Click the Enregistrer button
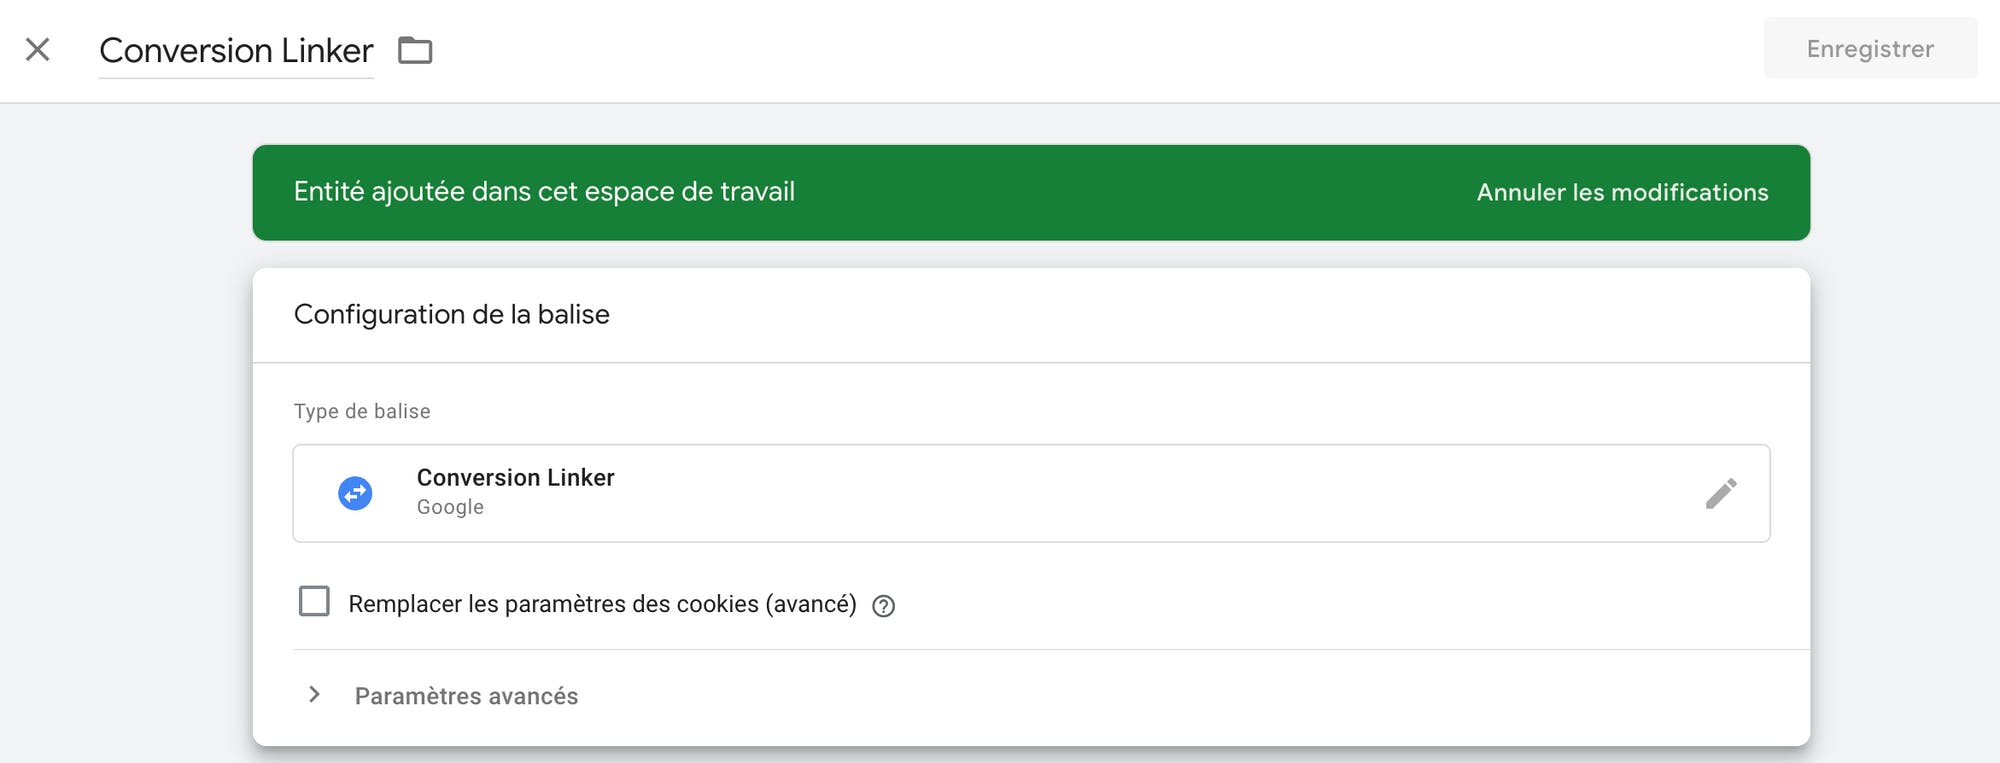Viewport: 2000px width, 763px height. point(1870,48)
